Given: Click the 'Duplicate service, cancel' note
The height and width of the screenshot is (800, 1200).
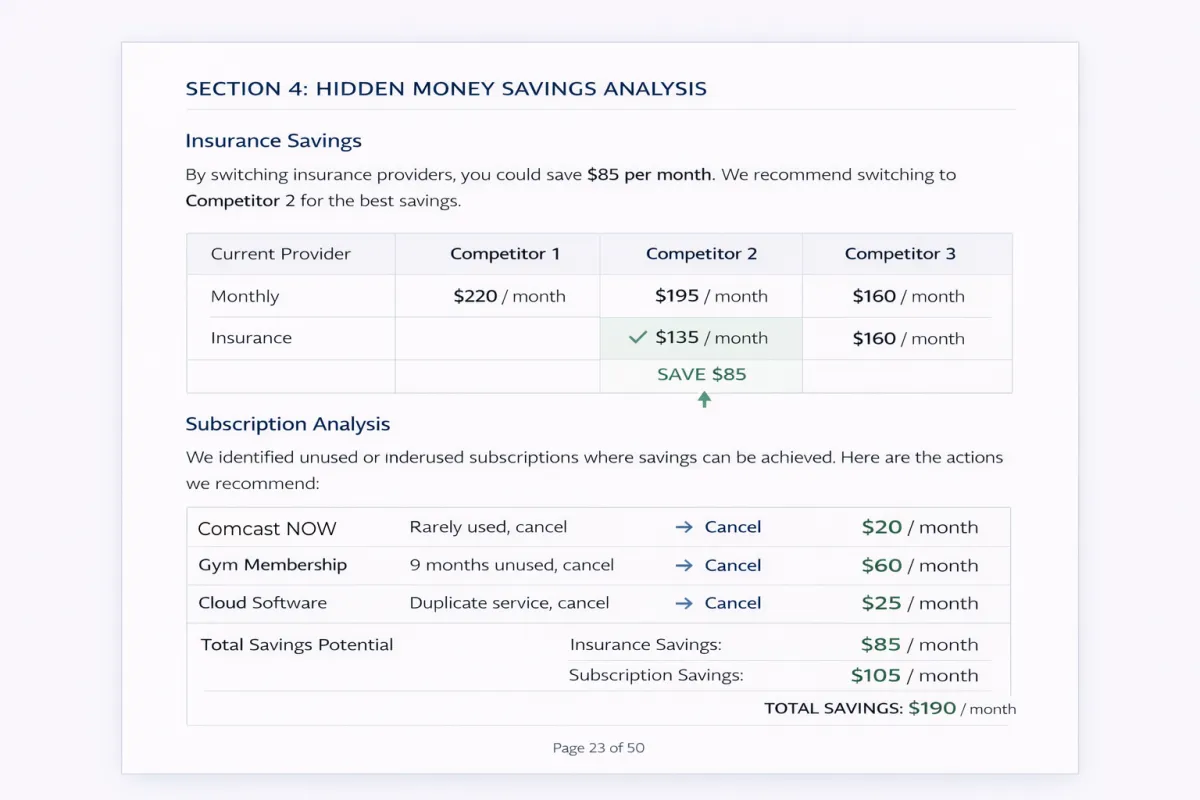Looking at the screenshot, I should 509,603.
